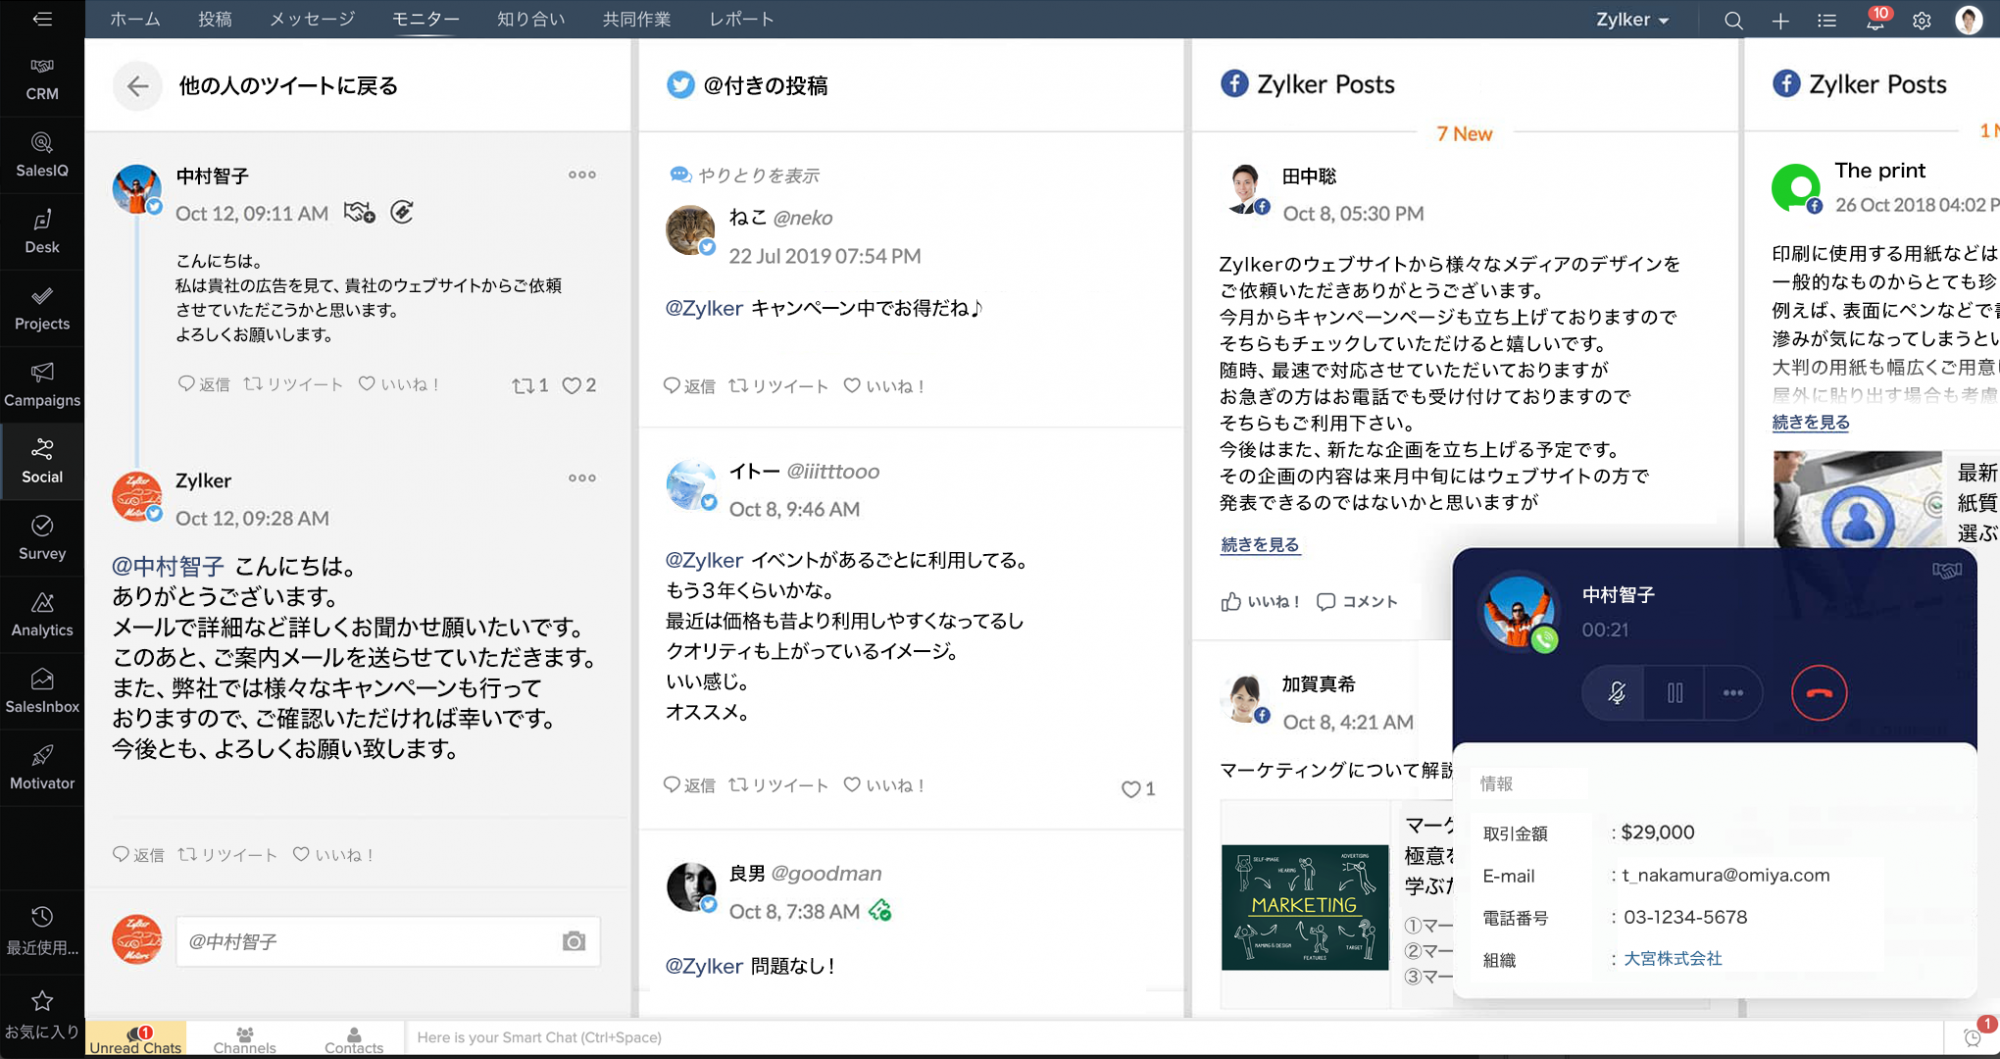The height and width of the screenshot is (1059, 2000).
Task: Open SalesInbox from the sidebar
Action: [x=42, y=691]
